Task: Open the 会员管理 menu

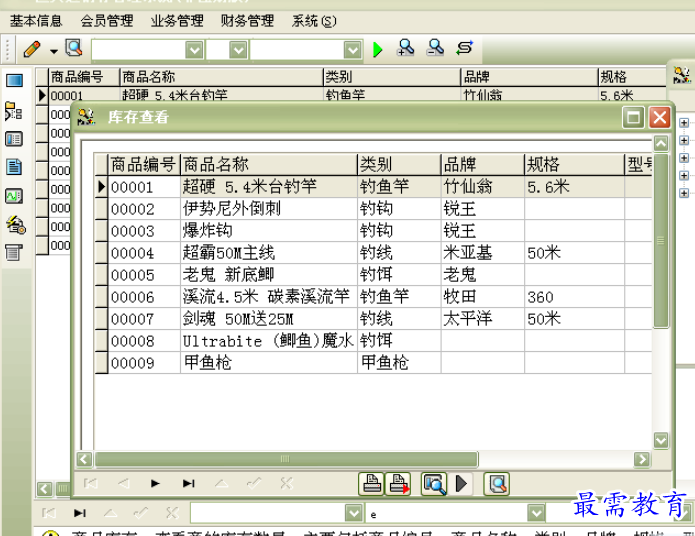Action: (106, 21)
